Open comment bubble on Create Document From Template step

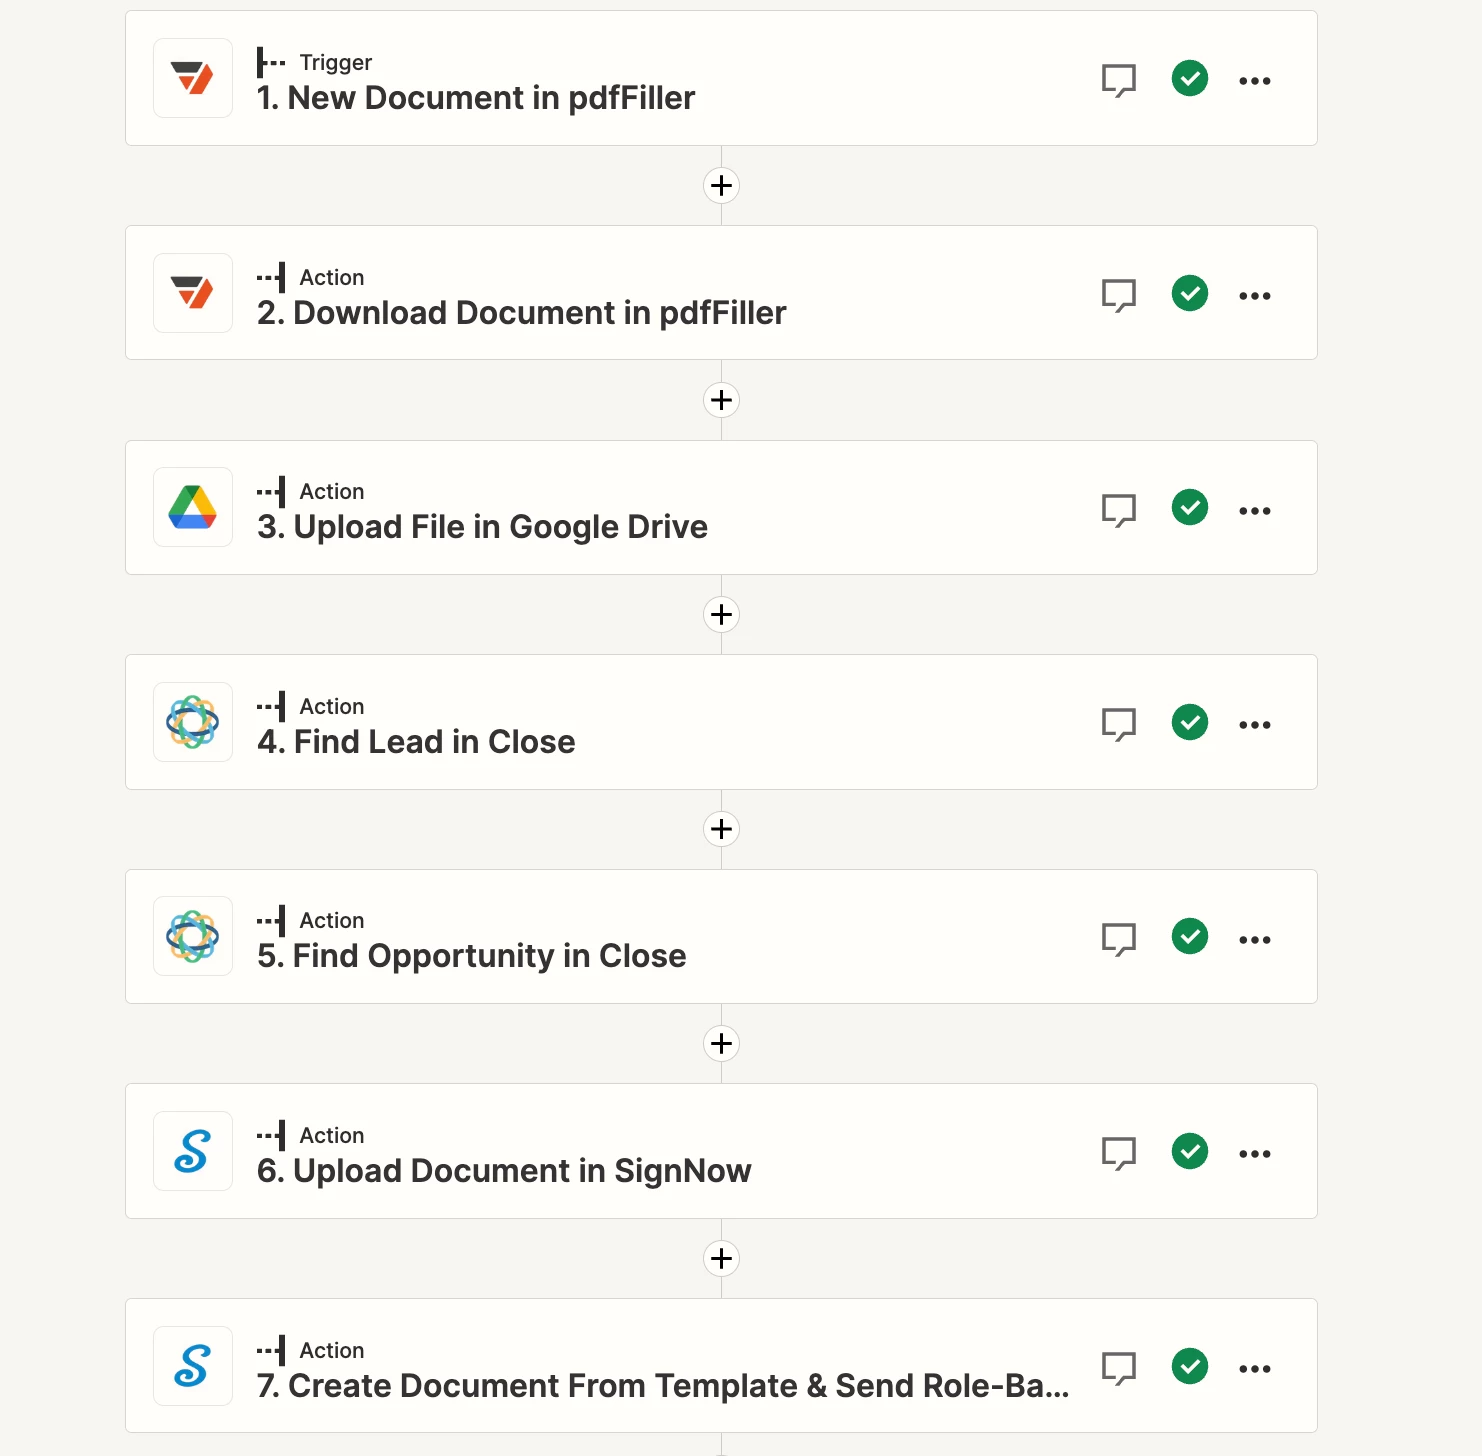point(1119,1368)
